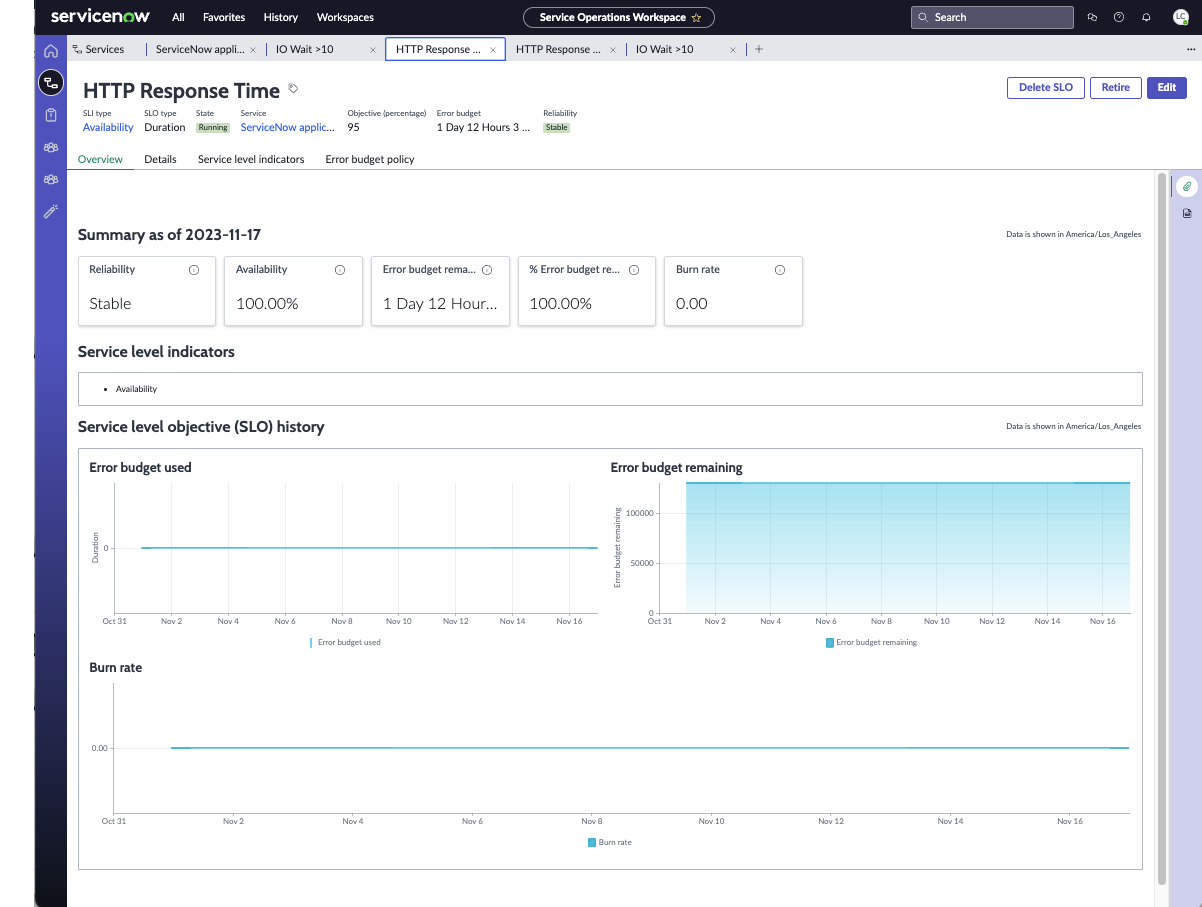This screenshot has width=1202, height=907.
Task: Open the Favorites menu
Action: point(224,17)
